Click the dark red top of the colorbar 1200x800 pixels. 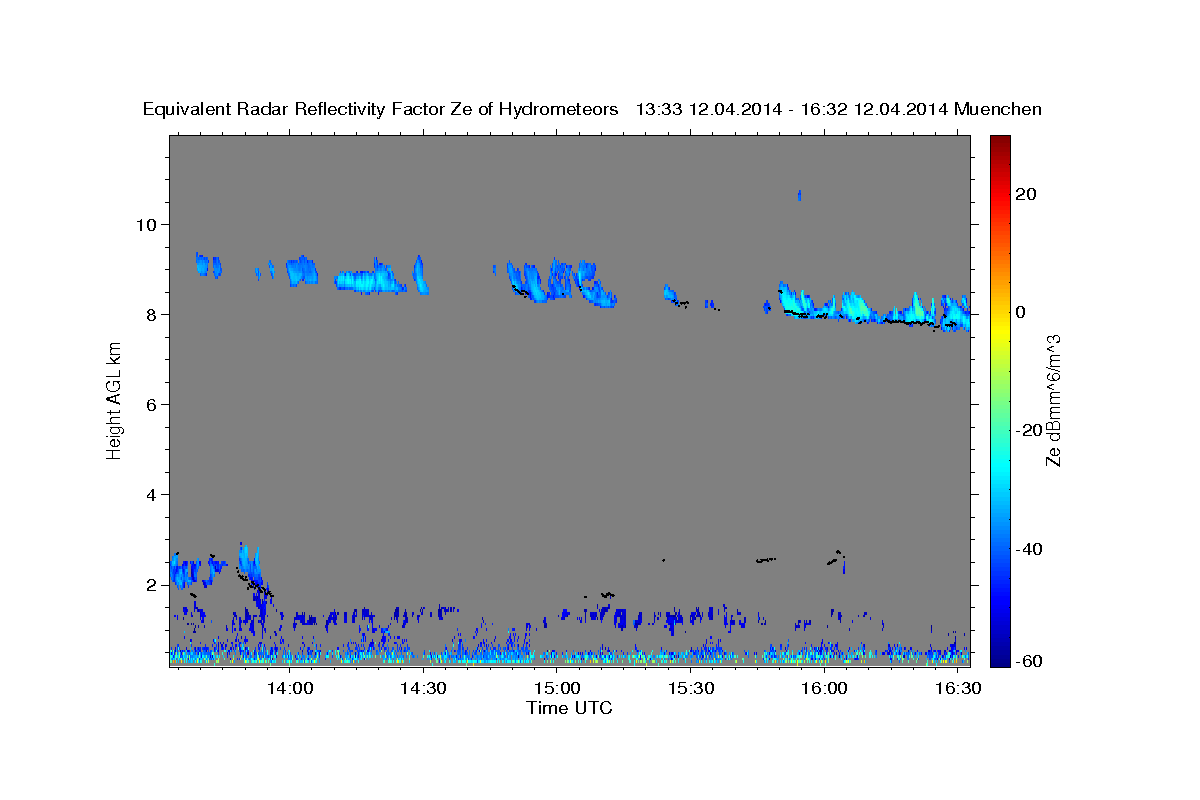(x=1000, y=142)
